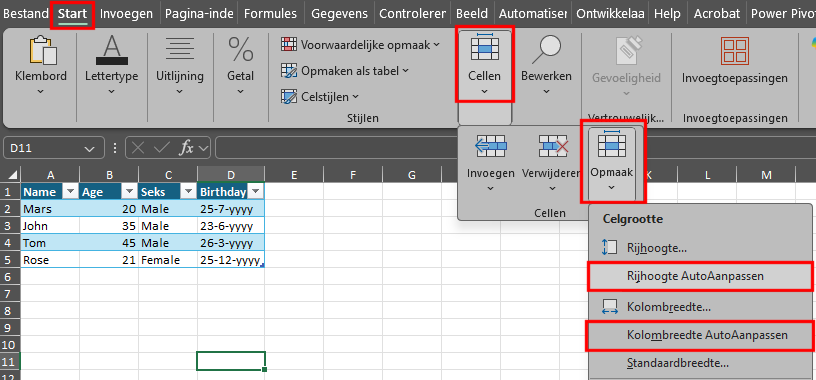816x380 pixels.
Task: Click the Opmaken als tabel icon
Action: pos(288,70)
